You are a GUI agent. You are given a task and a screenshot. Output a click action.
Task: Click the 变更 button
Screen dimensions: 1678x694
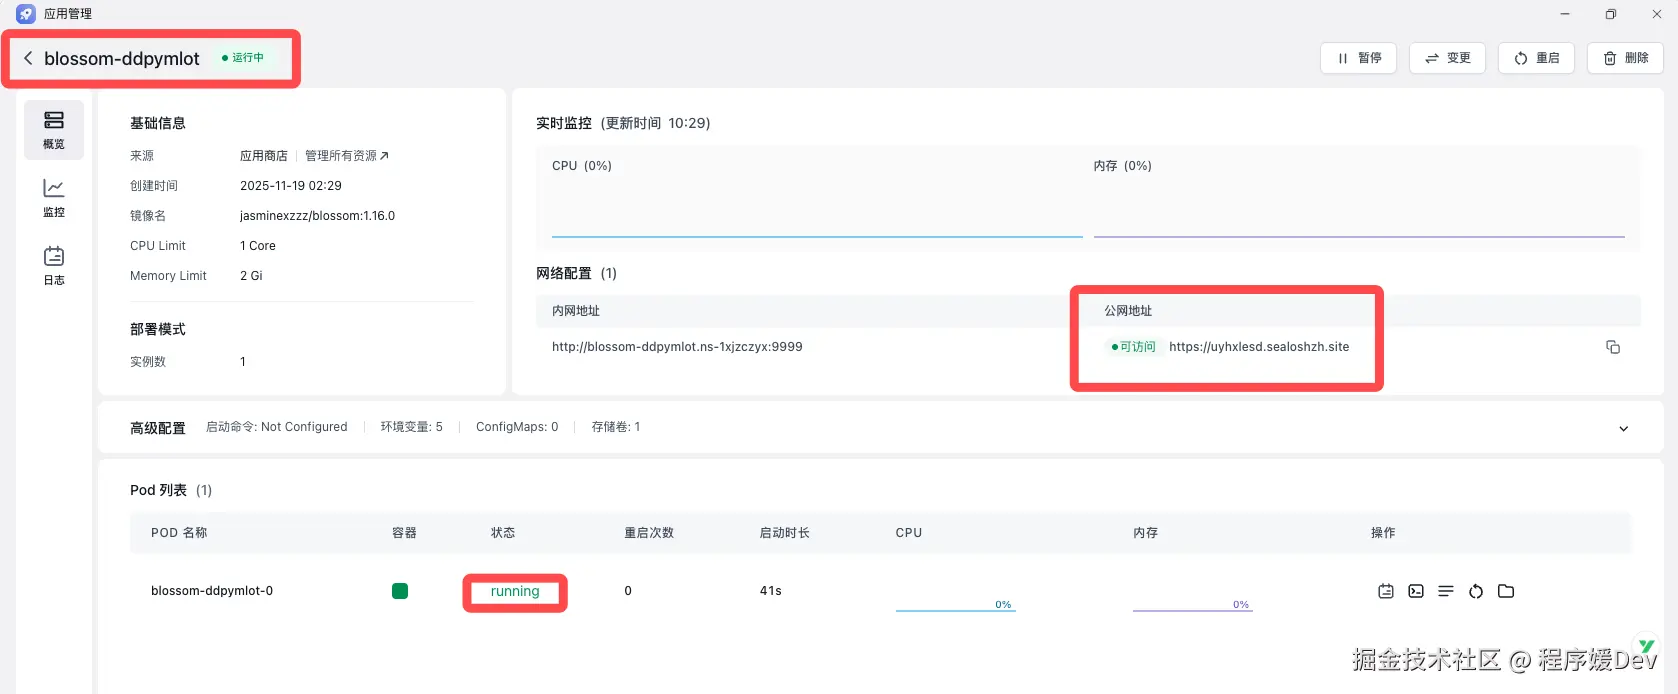1447,58
